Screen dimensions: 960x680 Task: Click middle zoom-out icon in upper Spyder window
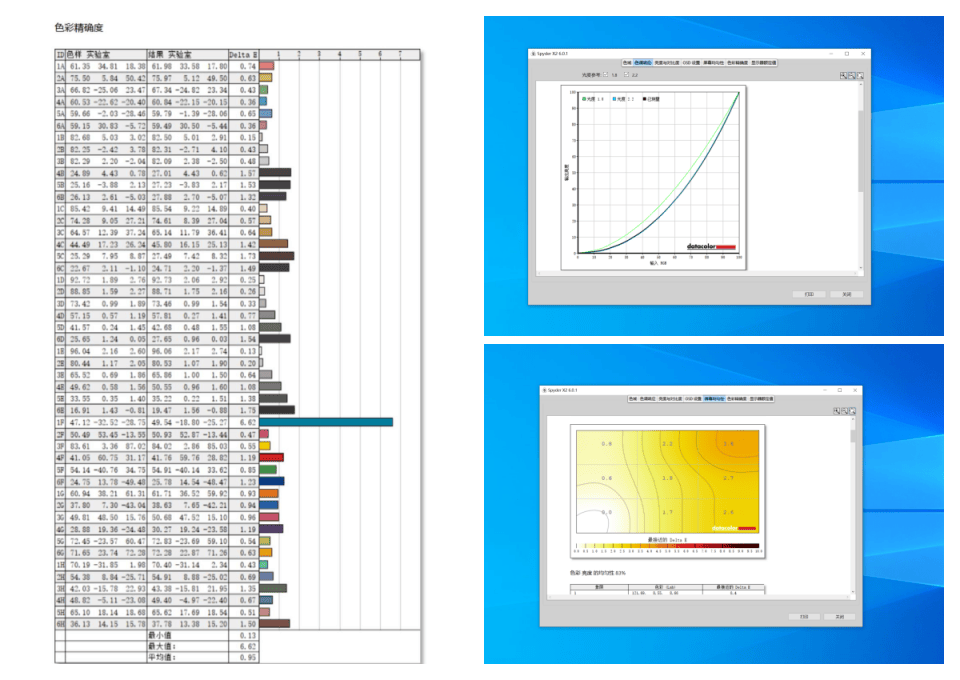click(850, 75)
